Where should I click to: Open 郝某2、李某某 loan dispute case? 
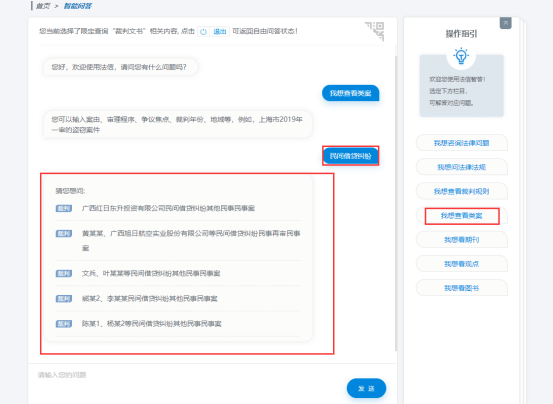click(150, 299)
